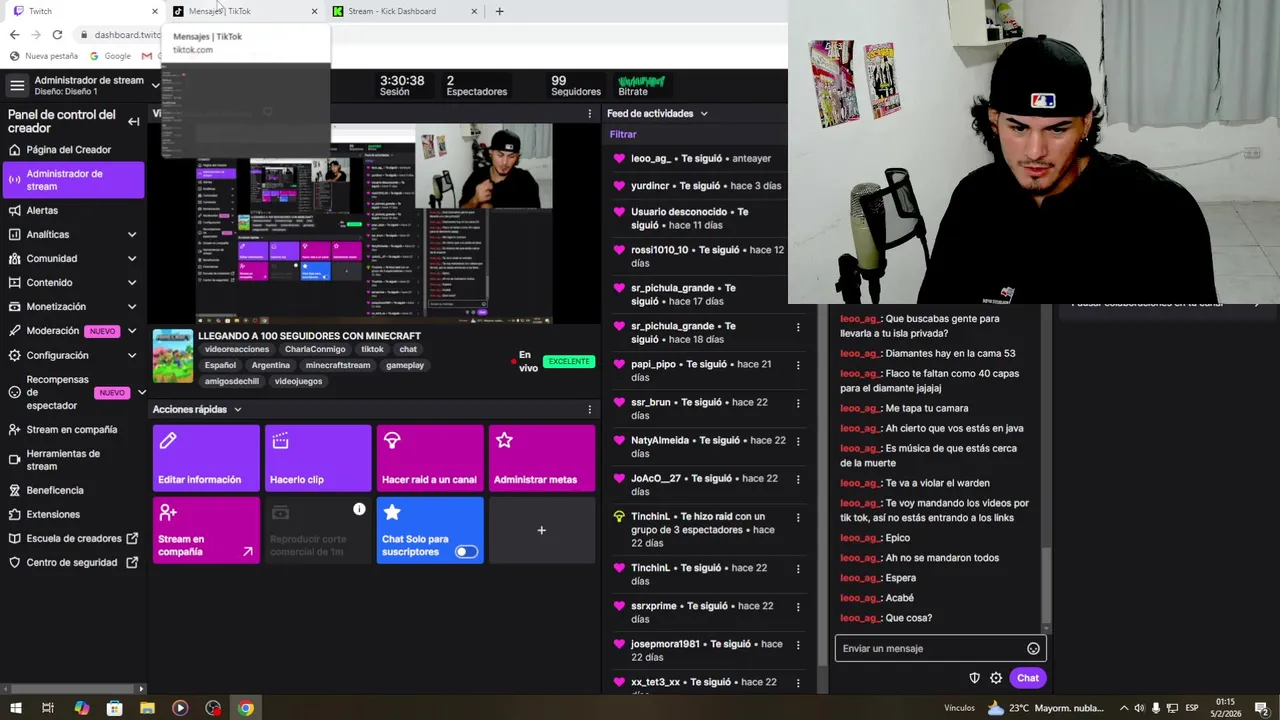Click the clapperboard icon on Hacerlo clip
The height and width of the screenshot is (720, 1280).
tap(280, 441)
